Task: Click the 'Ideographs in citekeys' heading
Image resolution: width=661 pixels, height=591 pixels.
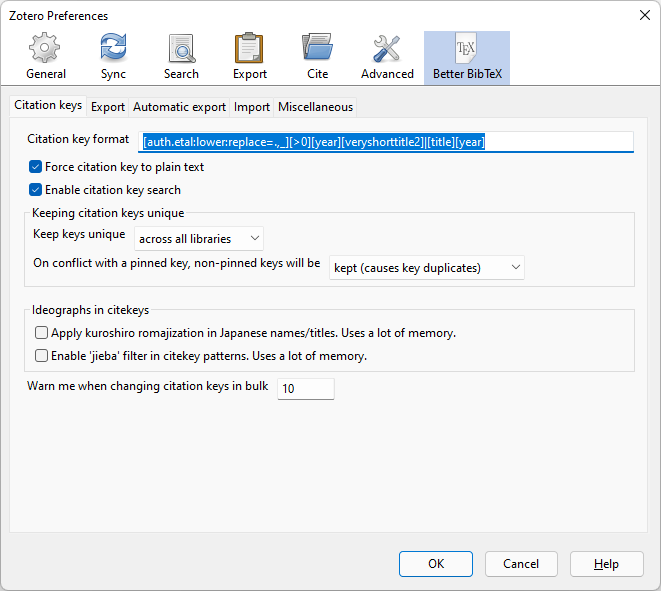Action: click(90, 310)
